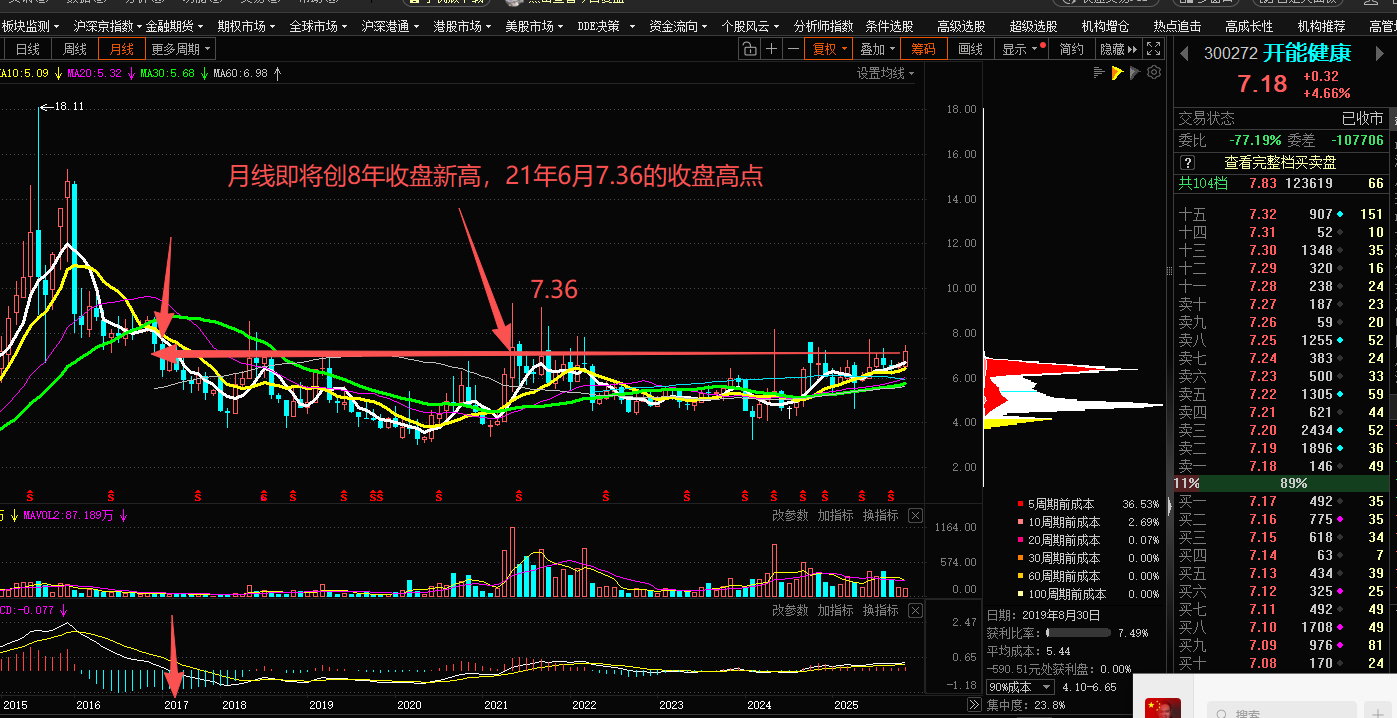Click 高级选股 button
Screen dimensions: 1397x718
point(961,26)
